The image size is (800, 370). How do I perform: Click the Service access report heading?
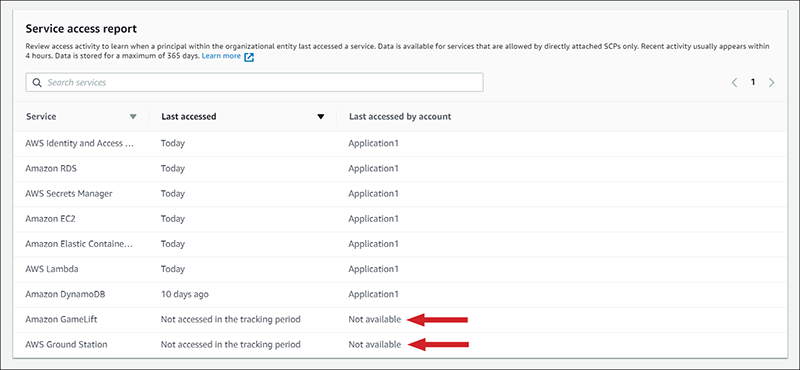(81, 29)
